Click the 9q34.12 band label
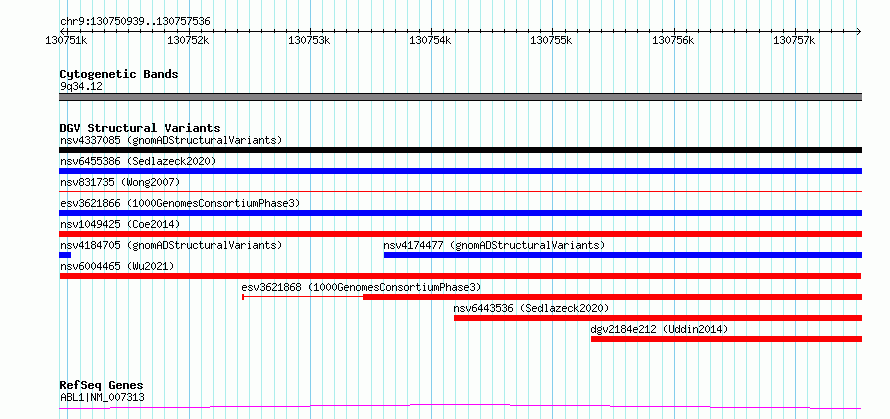 81,86
